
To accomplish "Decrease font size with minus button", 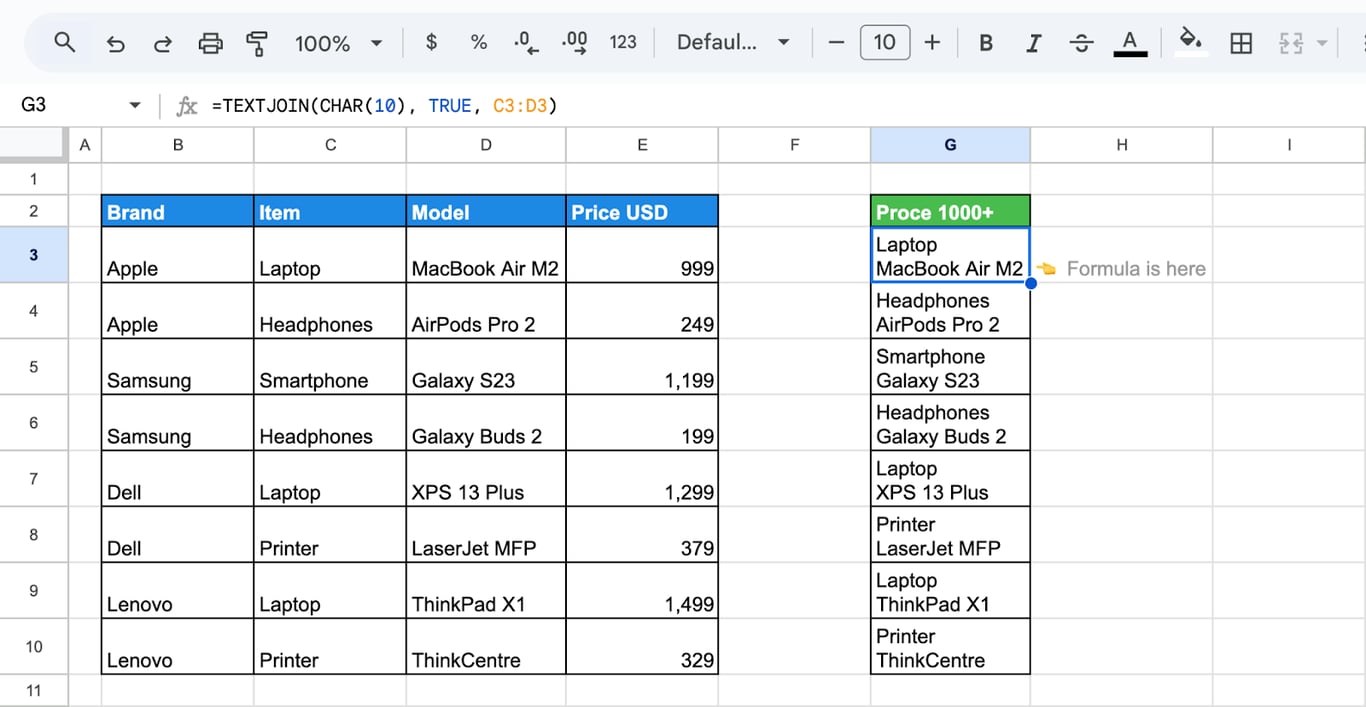I will click(x=837, y=42).
